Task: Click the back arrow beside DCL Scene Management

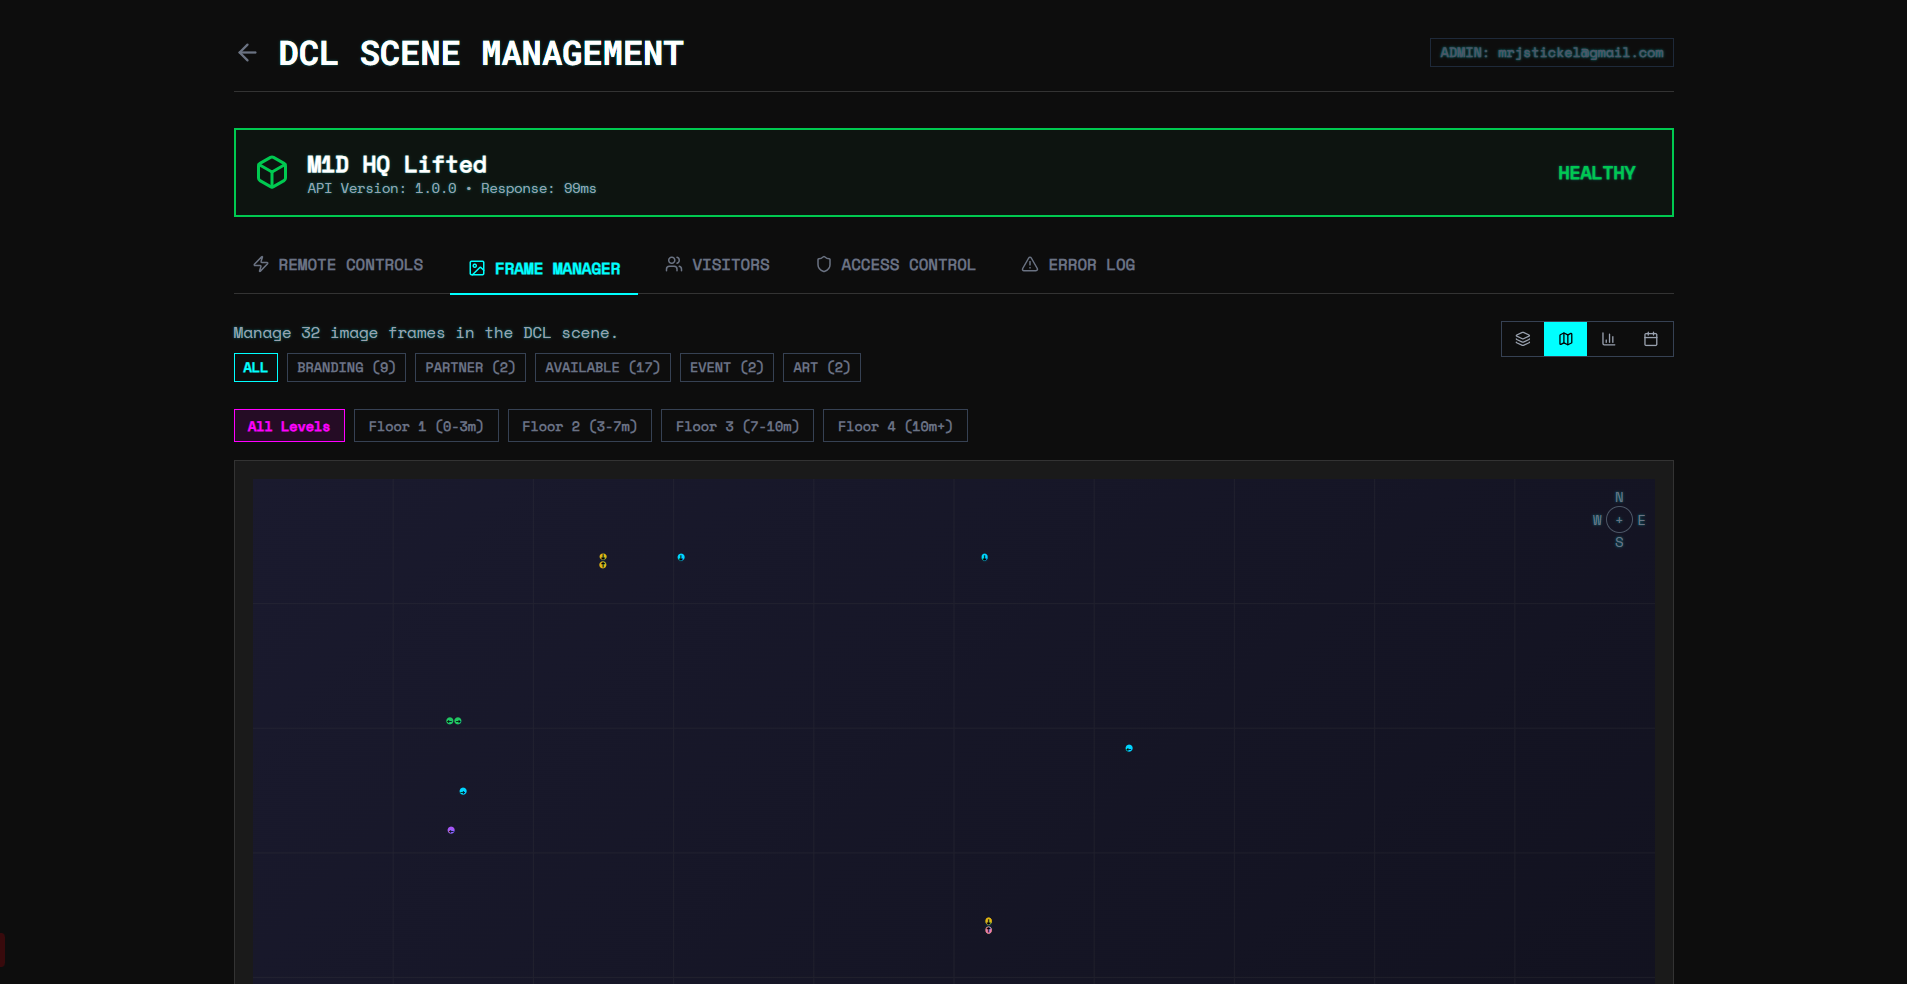Action: [247, 53]
